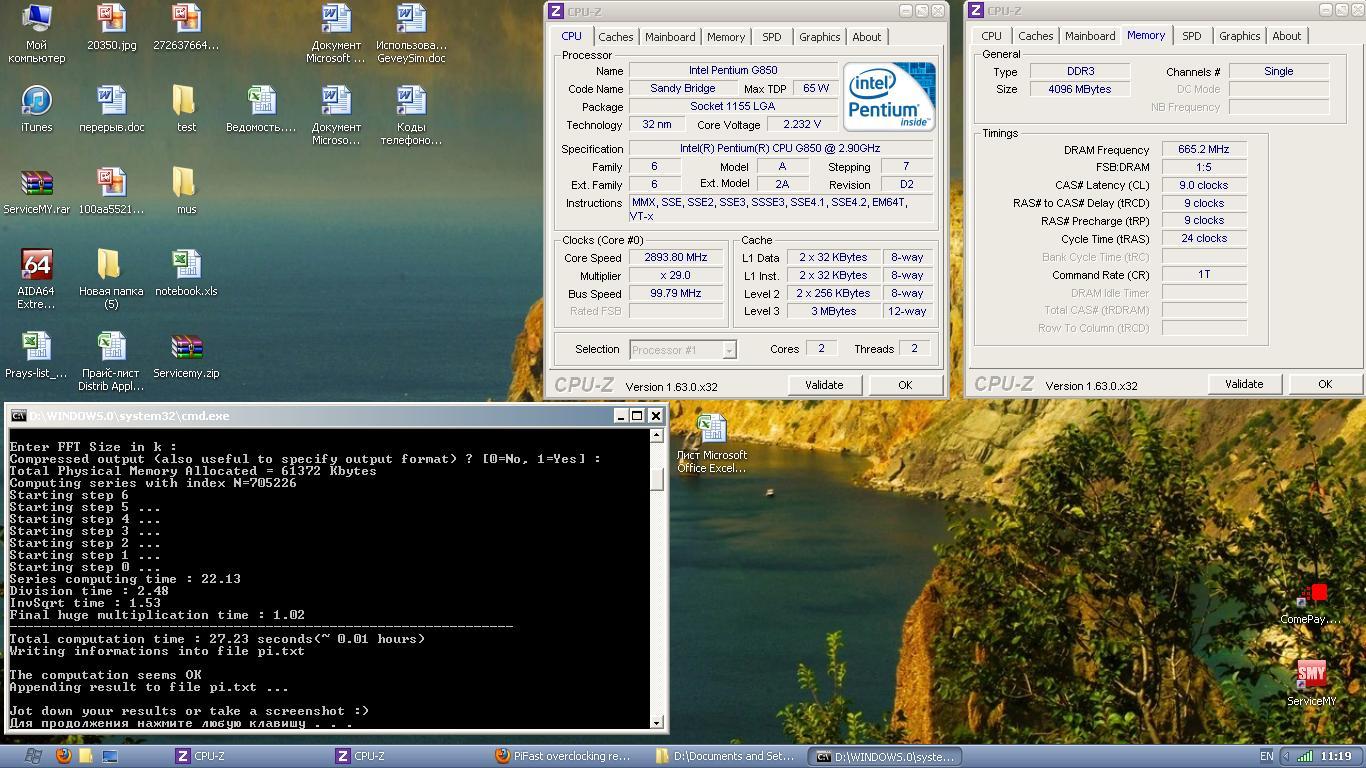
Task: Click the processor name Intel Pentium G850
Action: 733,71
